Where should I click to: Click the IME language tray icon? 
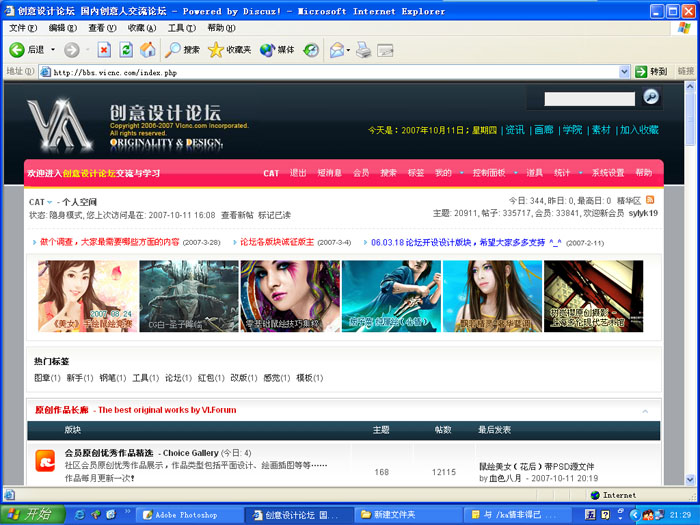pos(590,514)
